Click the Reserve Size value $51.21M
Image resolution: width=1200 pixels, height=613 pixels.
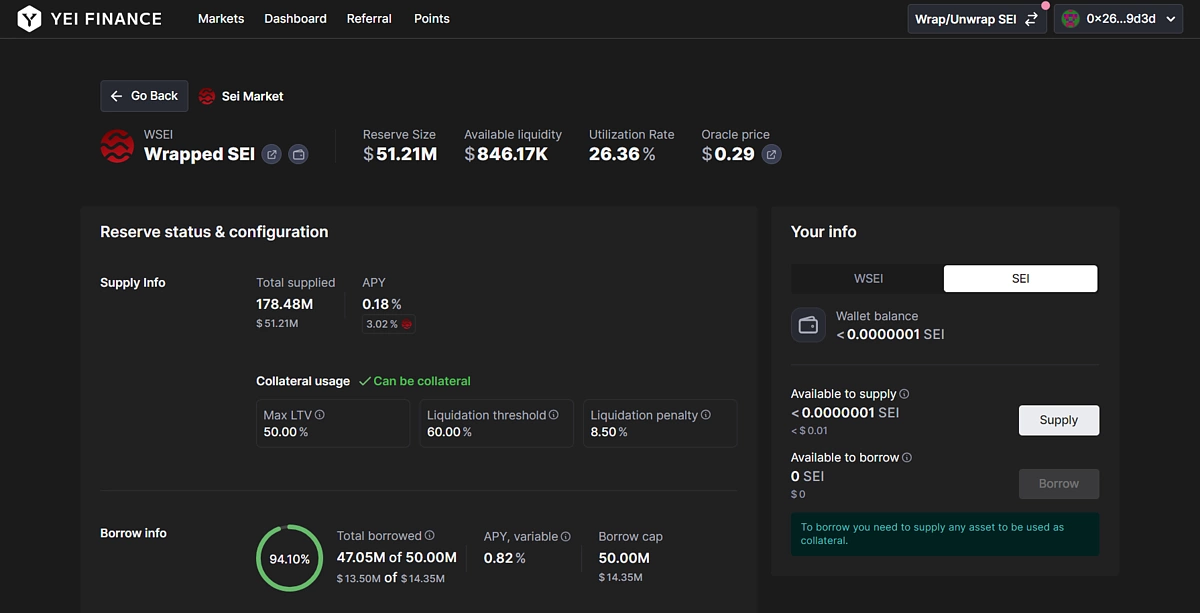(400, 154)
